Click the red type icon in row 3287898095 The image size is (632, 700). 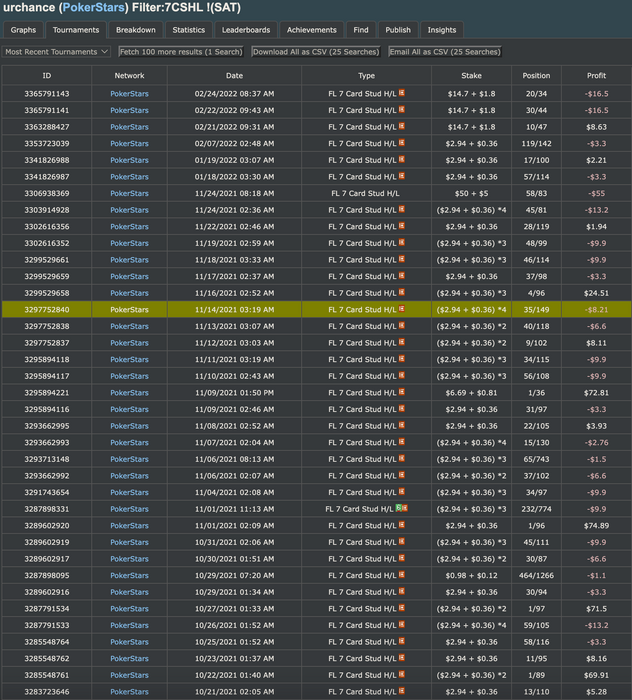[x=402, y=575]
